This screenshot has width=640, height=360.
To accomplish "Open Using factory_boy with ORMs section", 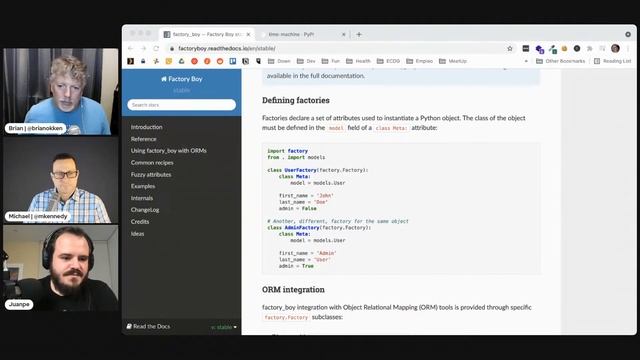I will click(x=169, y=151).
